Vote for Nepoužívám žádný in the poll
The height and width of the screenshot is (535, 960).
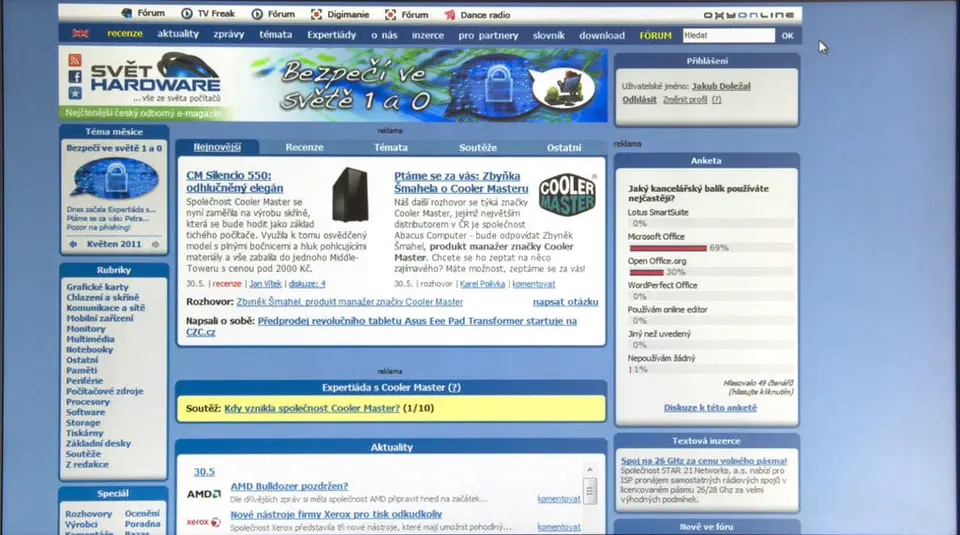(661, 358)
